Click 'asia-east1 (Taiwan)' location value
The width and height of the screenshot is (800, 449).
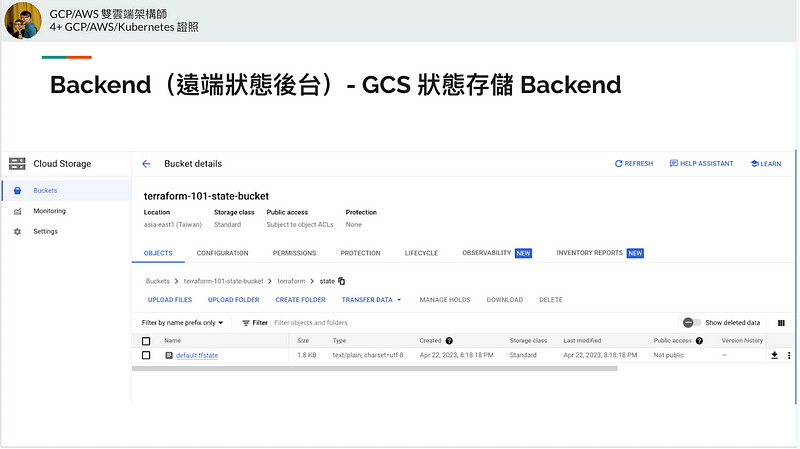(172, 225)
